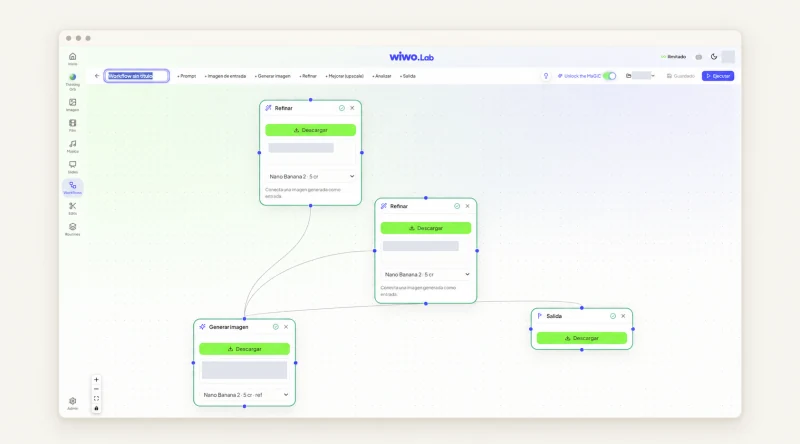Add a Refinar node from toolbar
The image size is (800, 444).
coord(308,76)
